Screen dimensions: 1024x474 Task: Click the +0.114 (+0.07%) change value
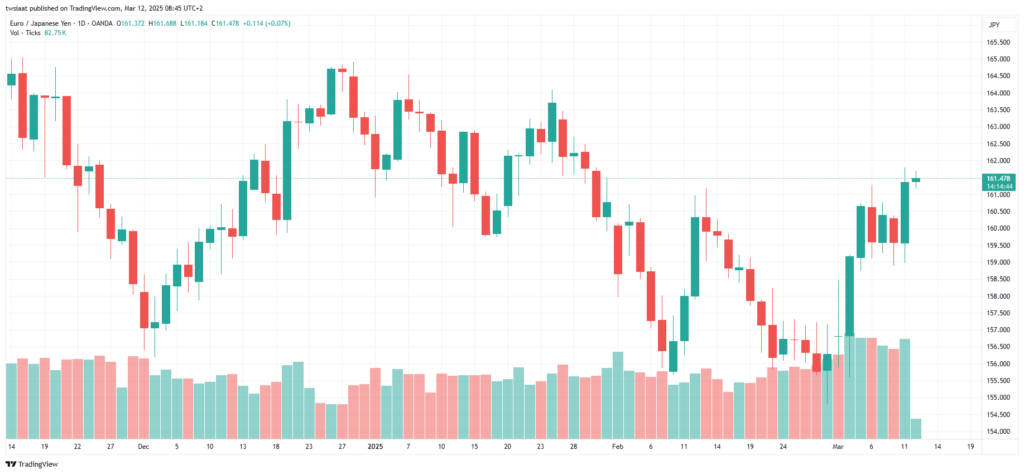pos(266,24)
